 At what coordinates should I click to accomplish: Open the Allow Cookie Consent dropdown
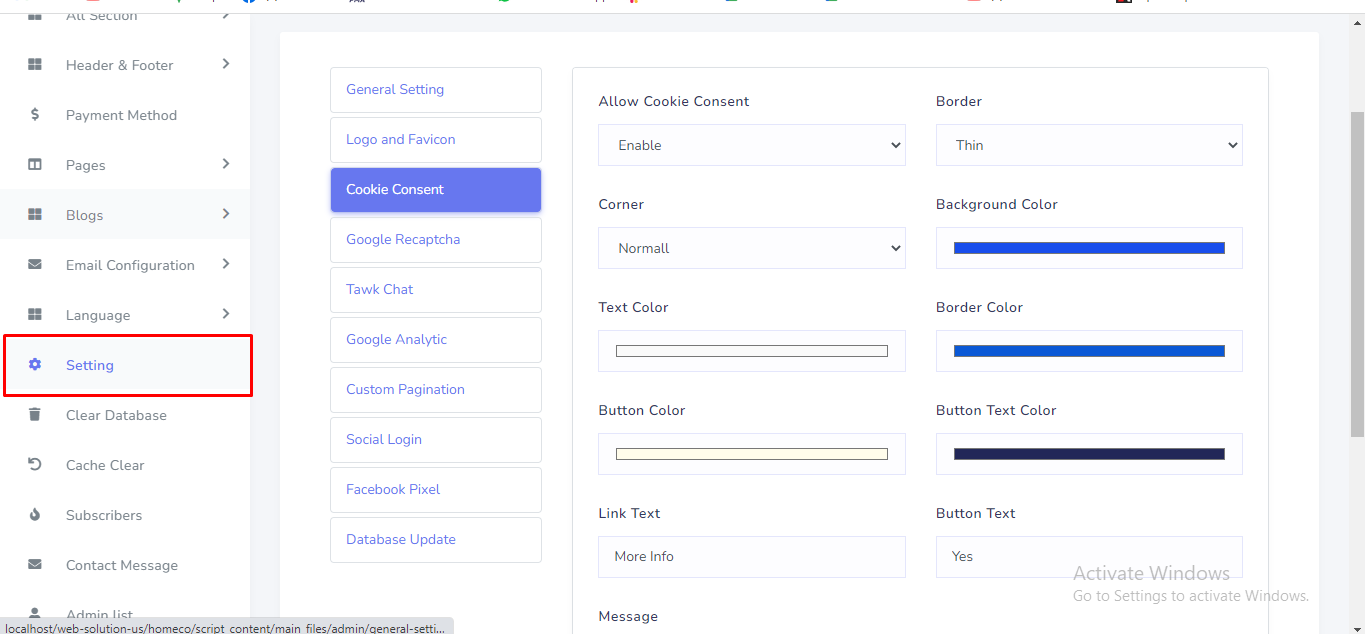[751, 145]
